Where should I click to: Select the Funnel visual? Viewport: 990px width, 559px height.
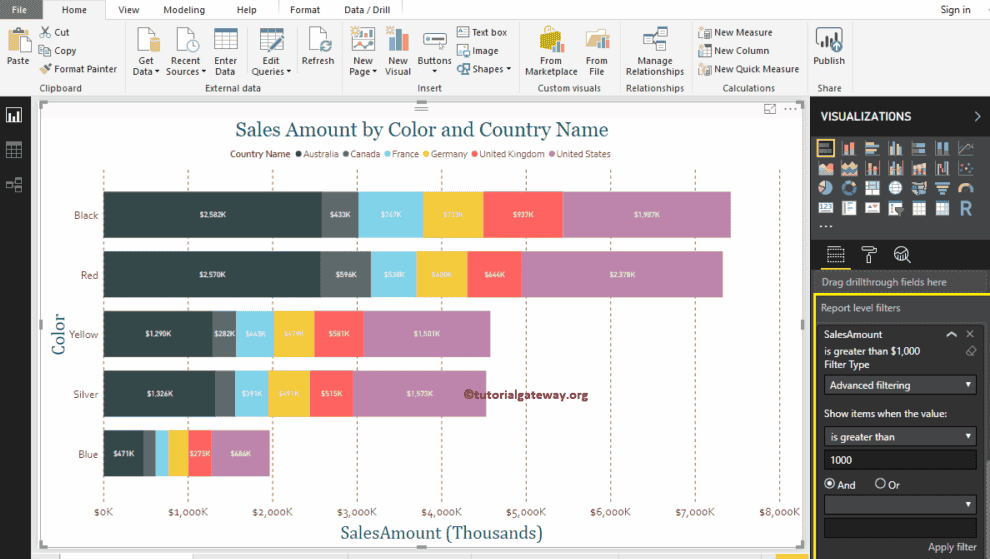[942, 188]
